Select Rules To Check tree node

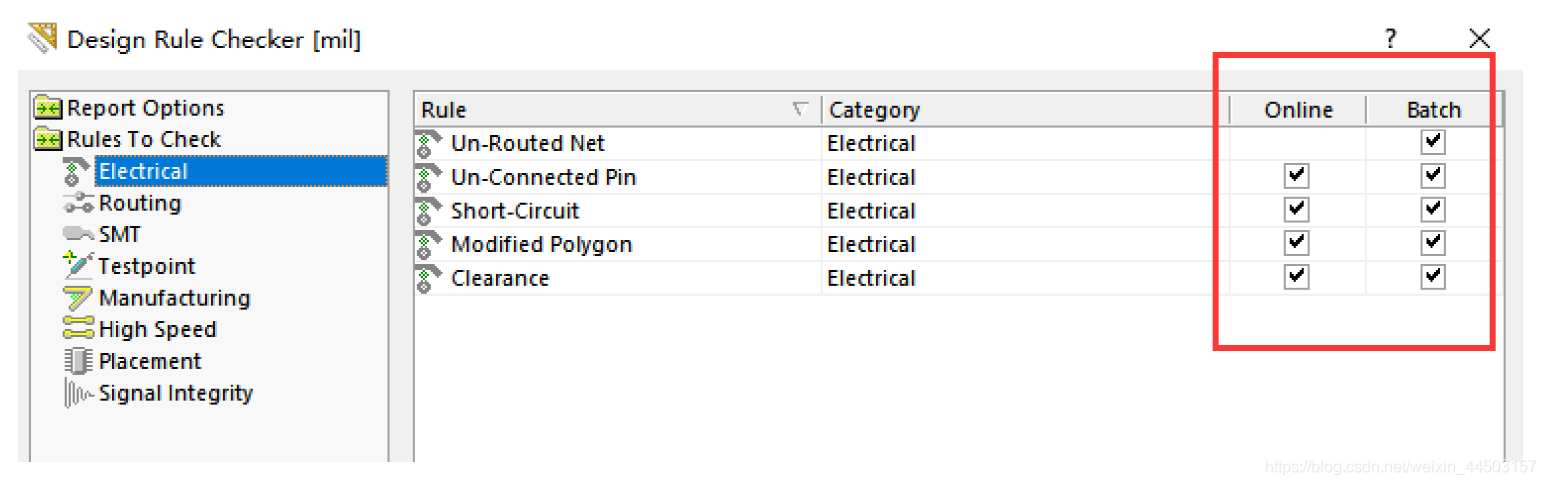coord(144,140)
